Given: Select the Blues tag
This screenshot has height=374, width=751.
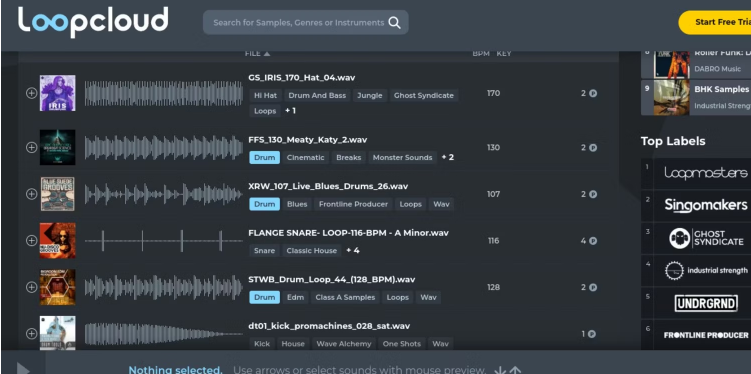Looking at the screenshot, I should pyautogui.click(x=297, y=204).
